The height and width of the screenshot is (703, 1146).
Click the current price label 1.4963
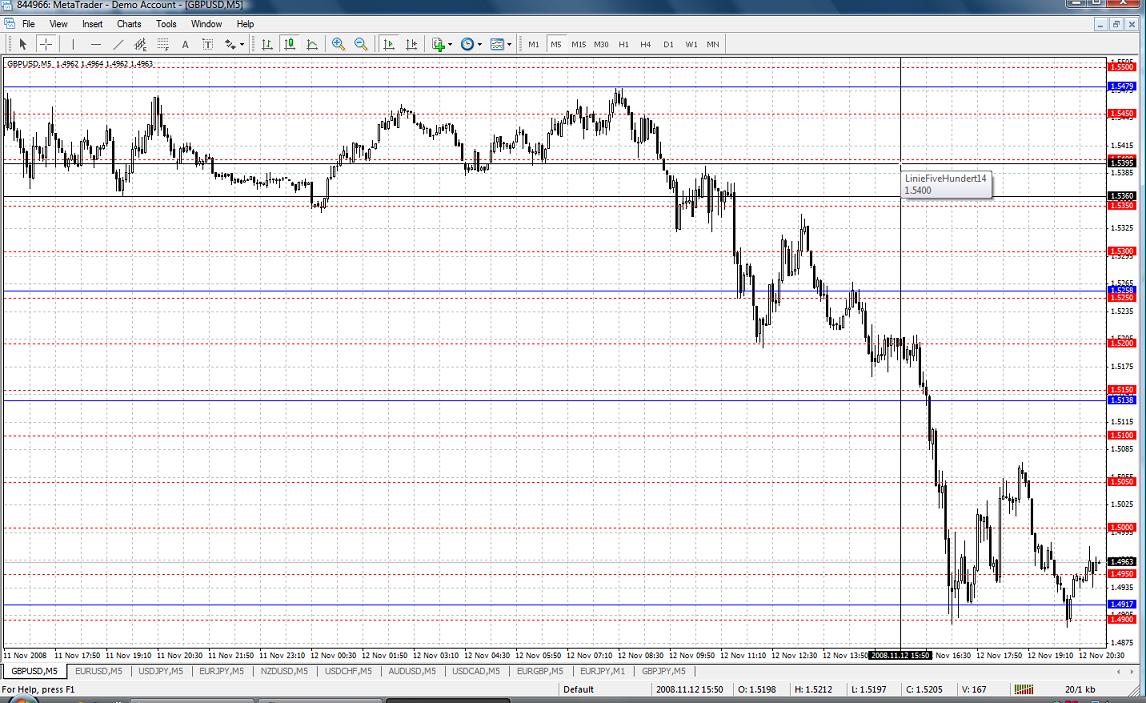(1122, 562)
